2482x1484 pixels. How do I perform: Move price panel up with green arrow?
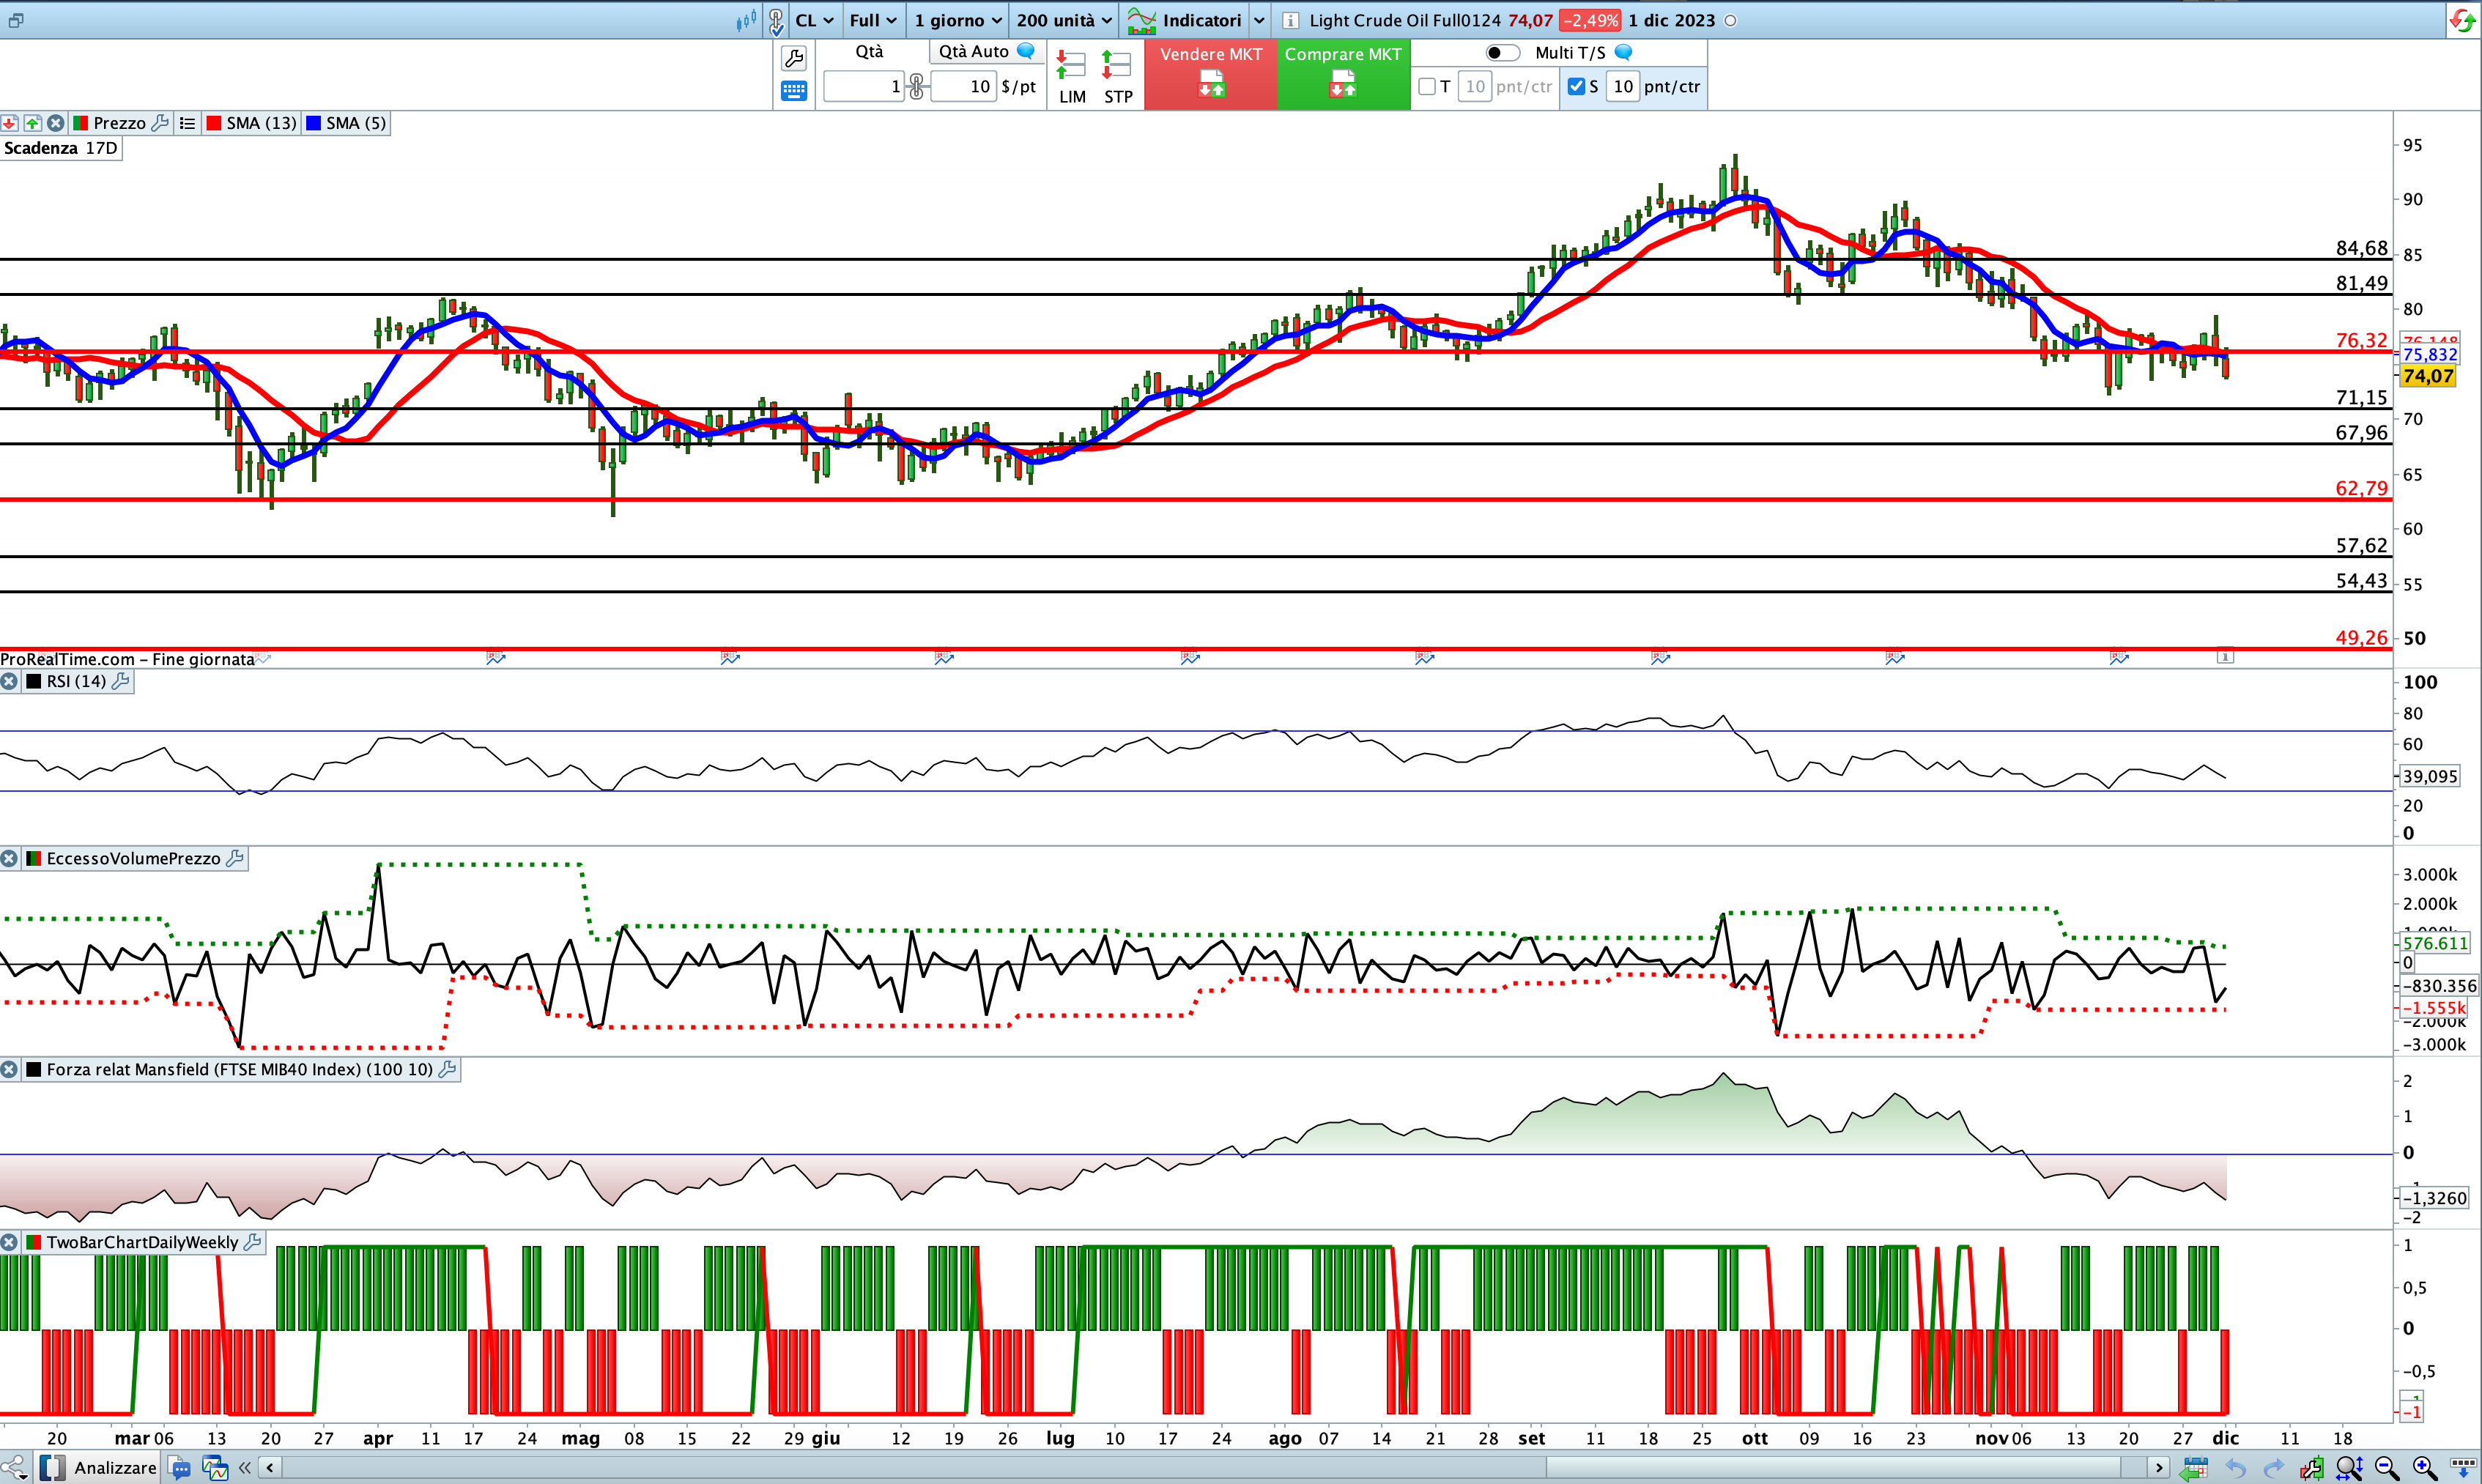point(33,123)
